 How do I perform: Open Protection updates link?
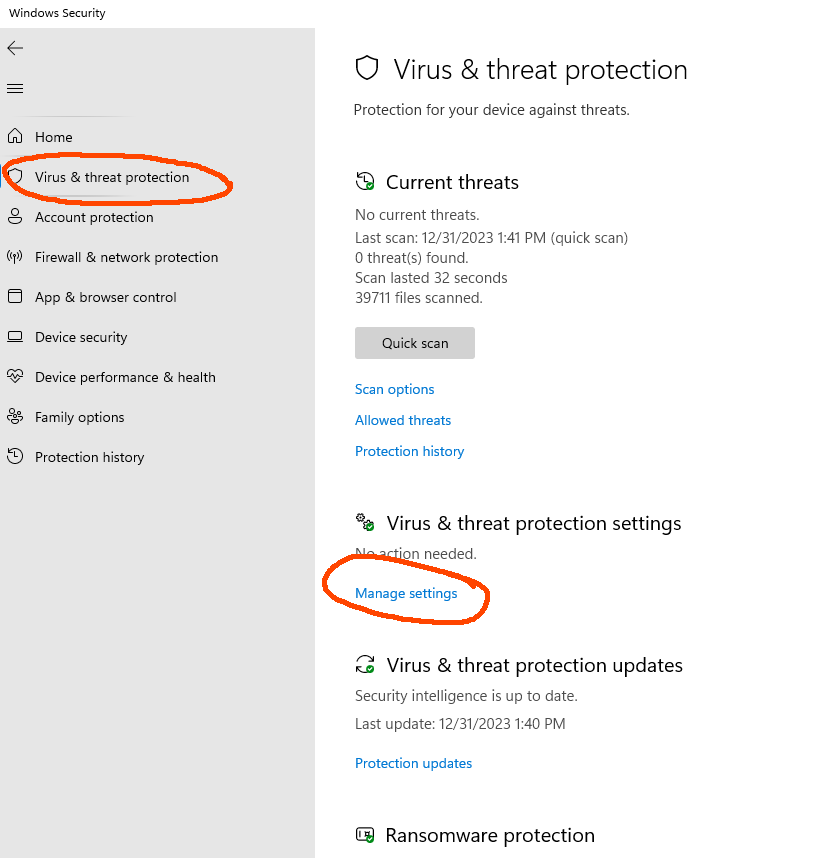point(413,763)
